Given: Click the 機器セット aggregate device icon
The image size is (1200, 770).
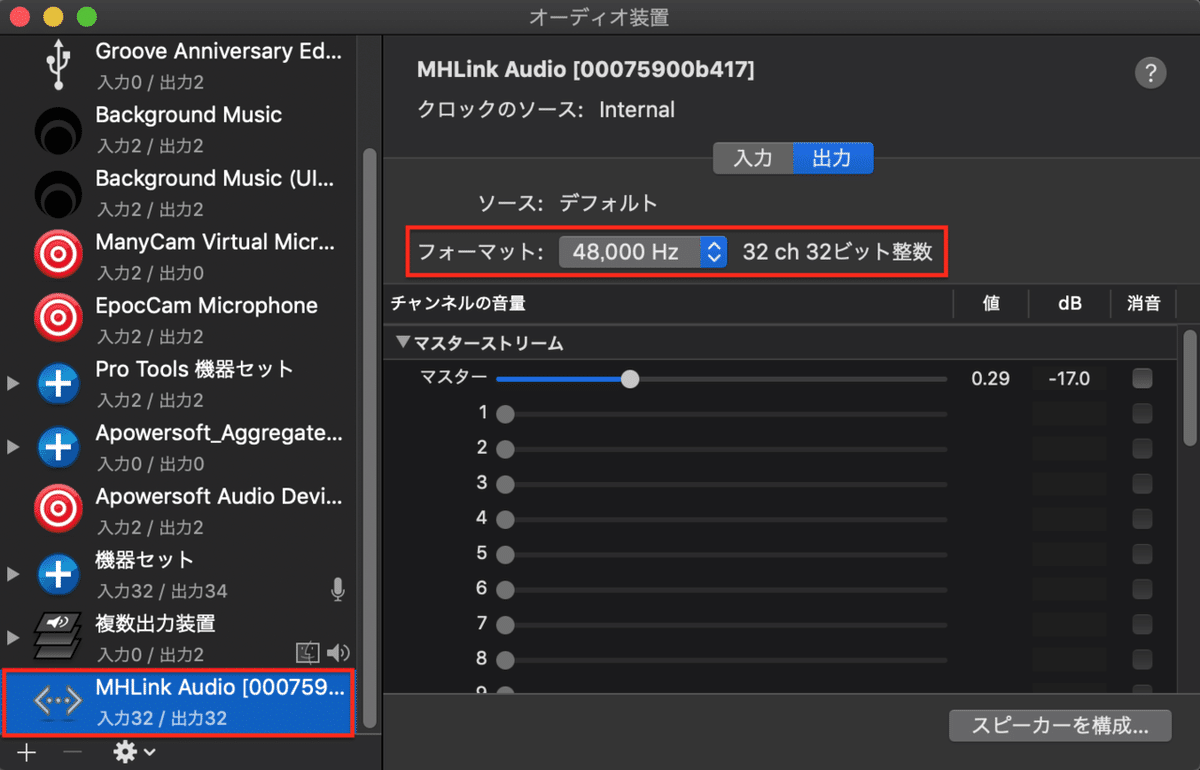Looking at the screenshot, I should point(59,574).
